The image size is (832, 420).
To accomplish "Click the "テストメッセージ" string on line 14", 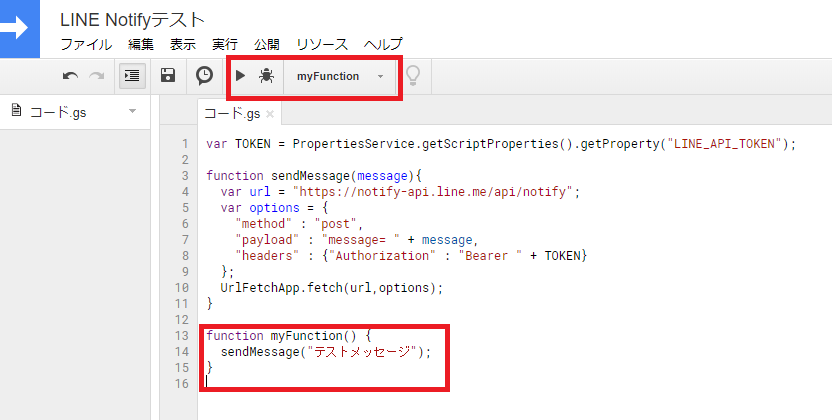I will 362,352.
